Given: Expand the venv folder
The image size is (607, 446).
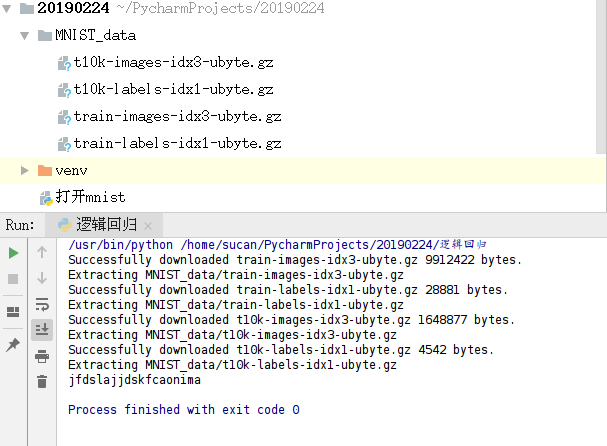Looking at the screenshot, I should (x=24, y=170).
